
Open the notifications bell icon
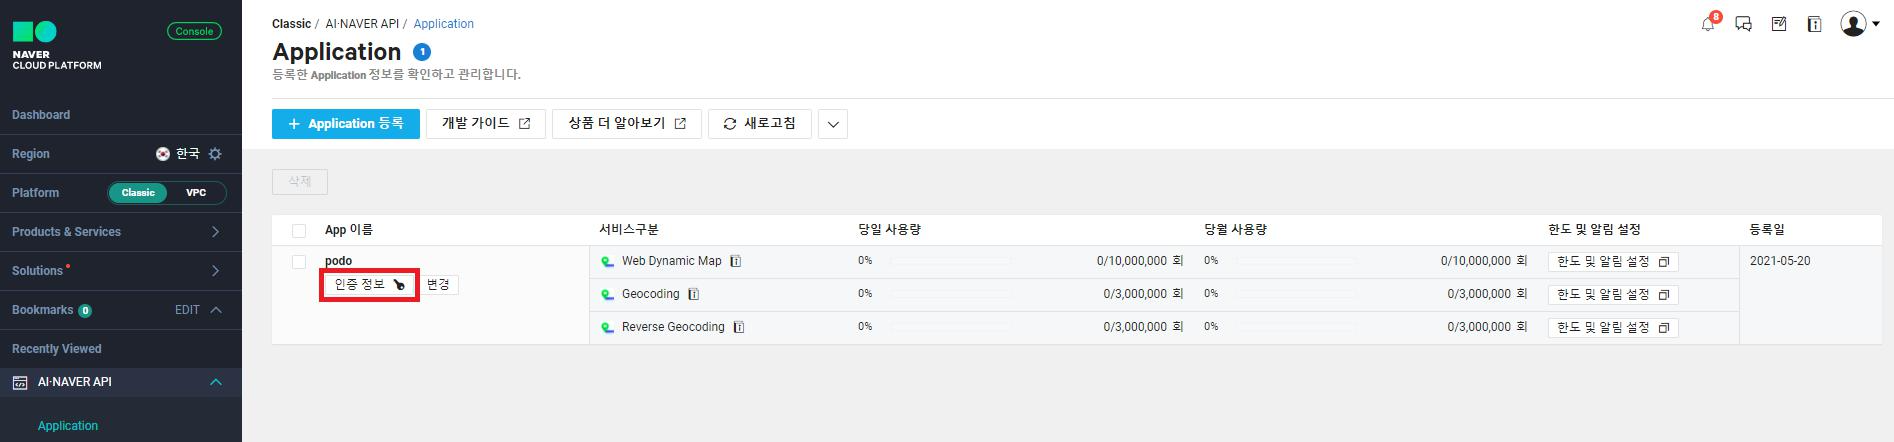click(1709, 24)
